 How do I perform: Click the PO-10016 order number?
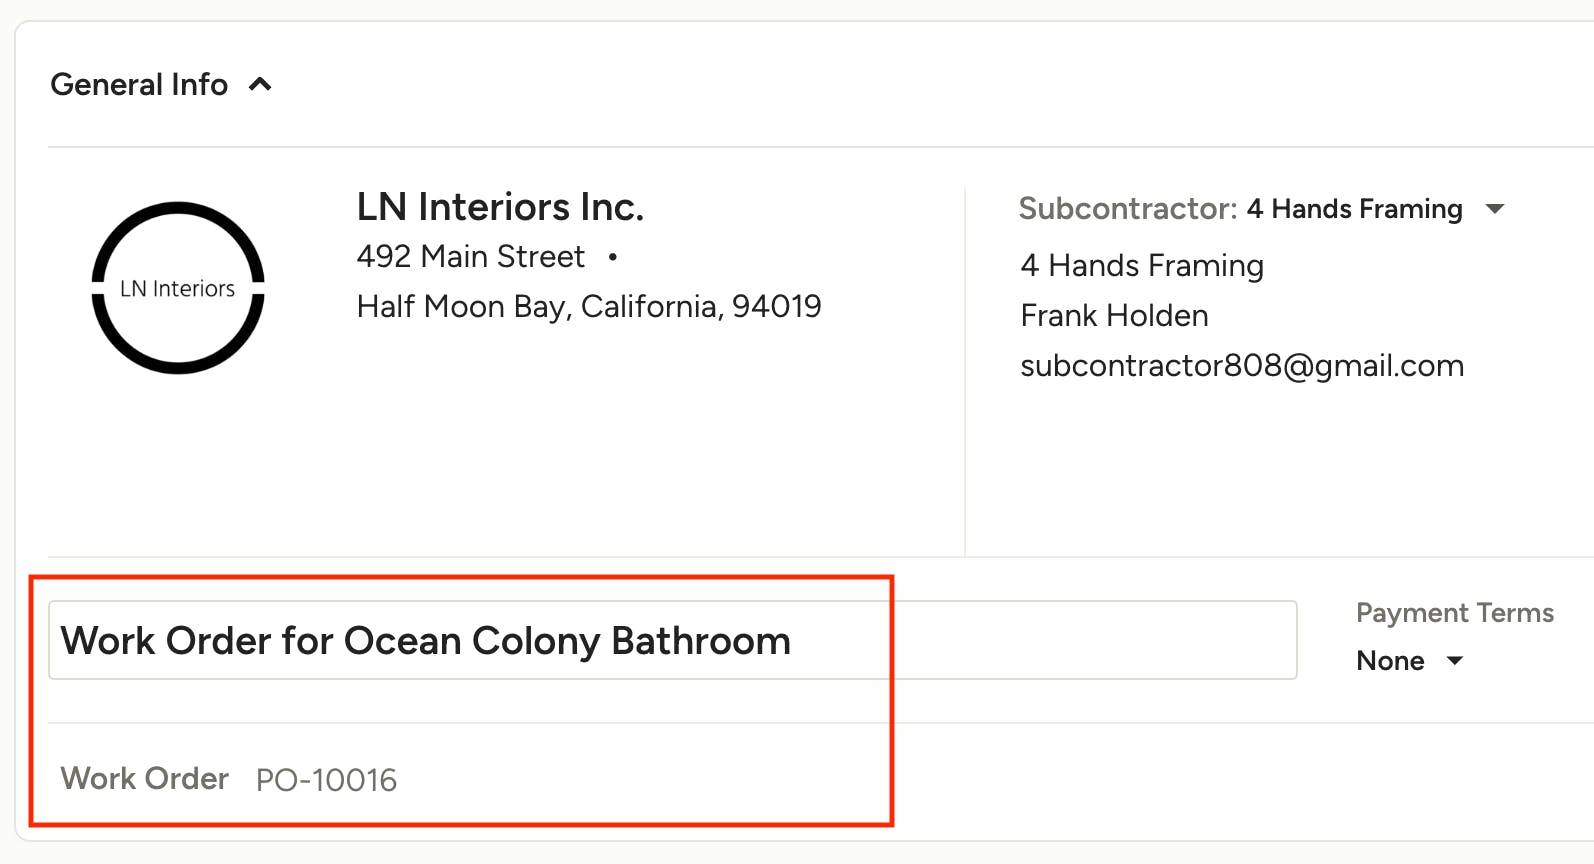[x=326, y=780]
